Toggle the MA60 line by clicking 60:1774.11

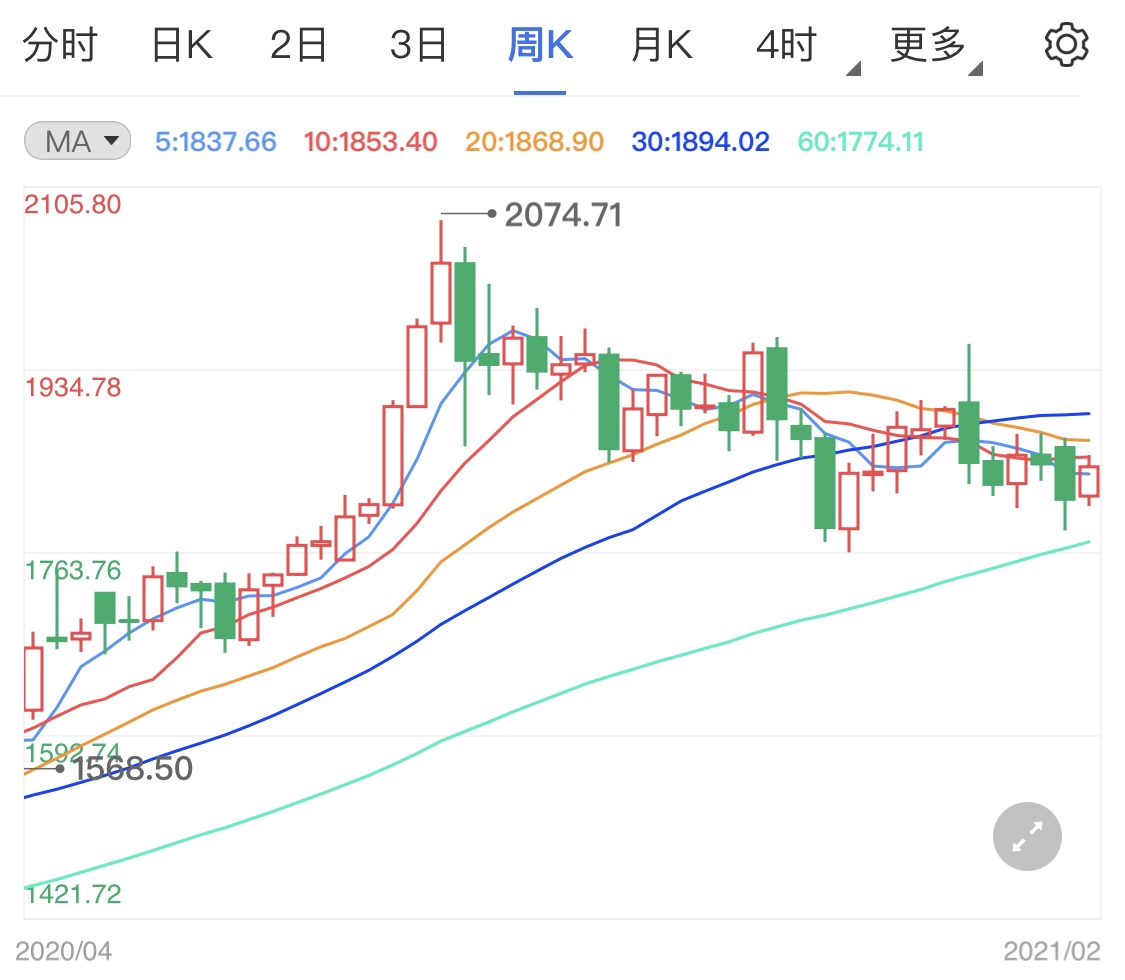[860, 141]
